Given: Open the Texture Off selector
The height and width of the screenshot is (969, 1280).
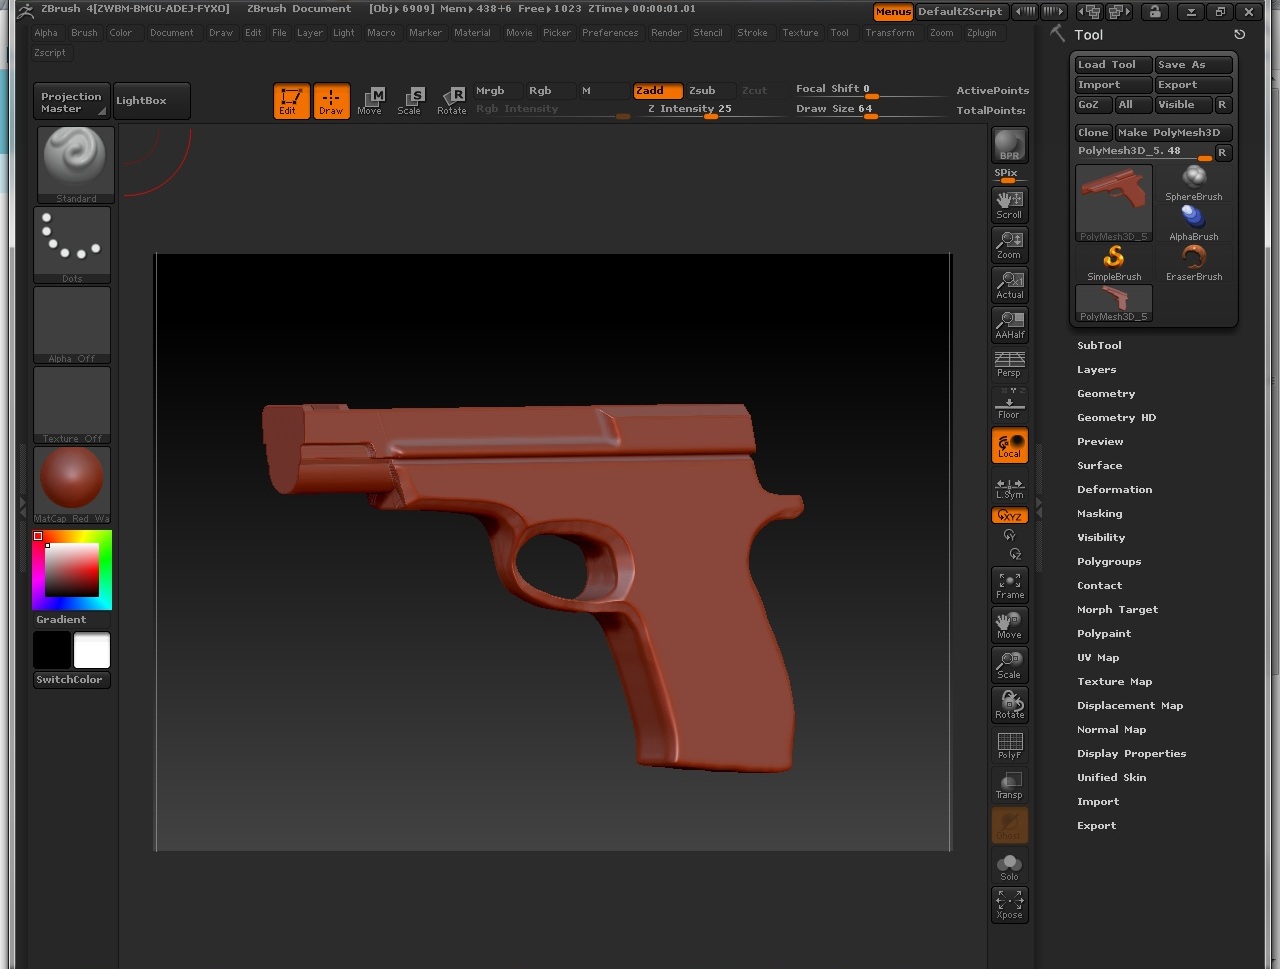Looking at the screenshot, I should click(72, 405).
